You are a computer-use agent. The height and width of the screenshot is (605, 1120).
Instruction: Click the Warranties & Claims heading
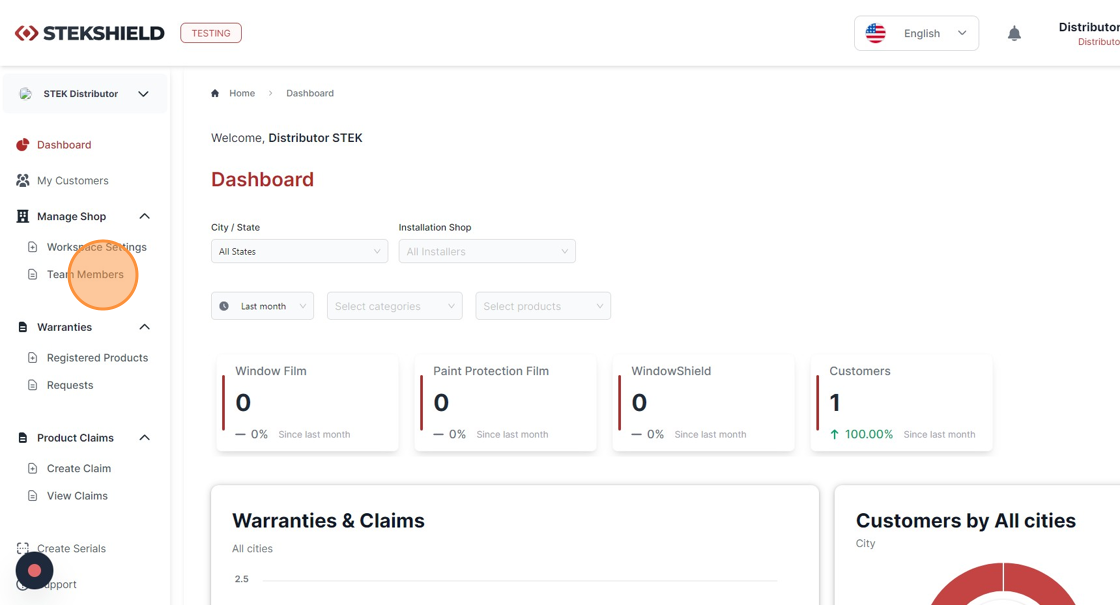tap(328, 521)
